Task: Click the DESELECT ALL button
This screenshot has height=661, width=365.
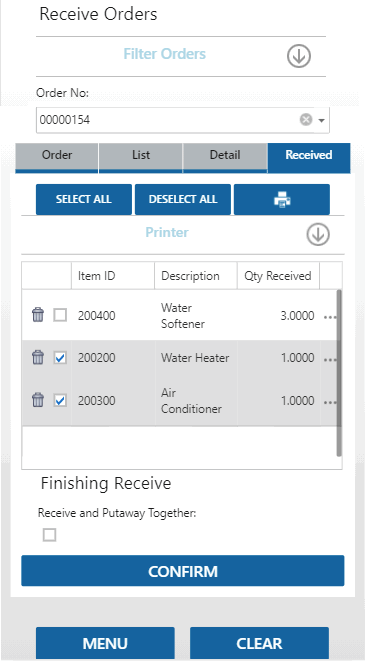Action: point(183,199)
